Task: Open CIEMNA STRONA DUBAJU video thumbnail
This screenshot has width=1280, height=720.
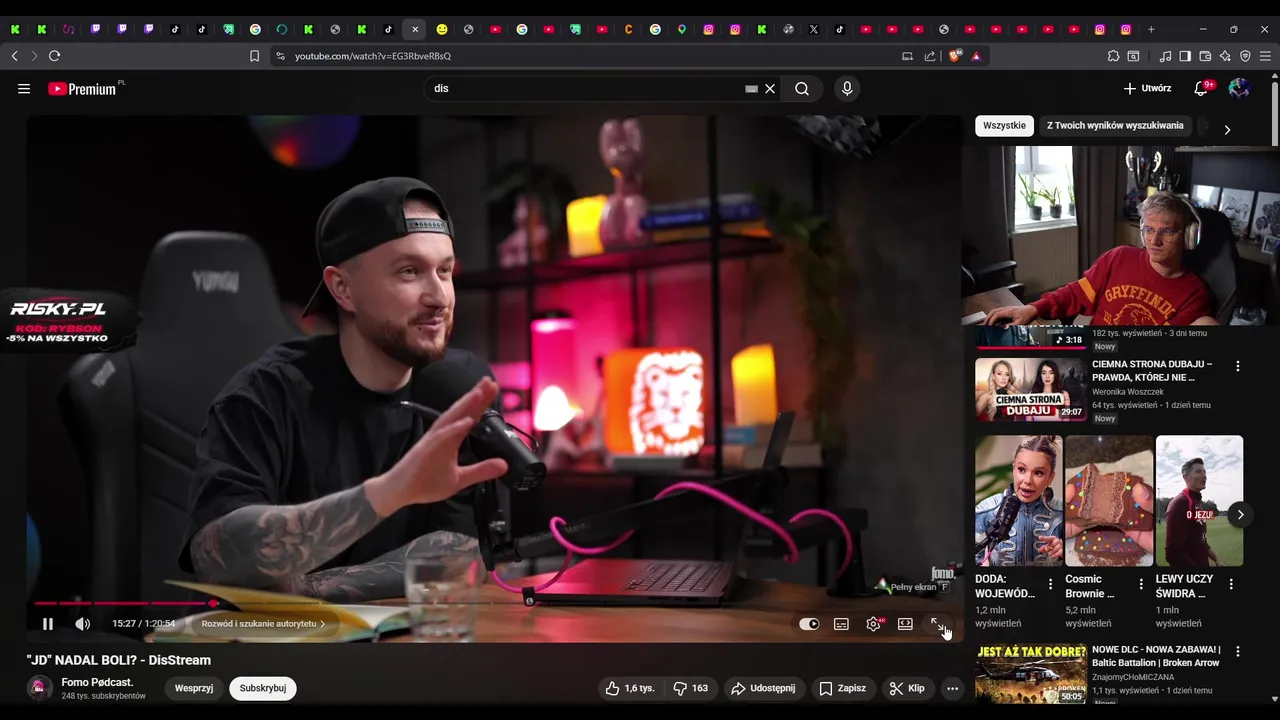Action: pos(1030,389)
